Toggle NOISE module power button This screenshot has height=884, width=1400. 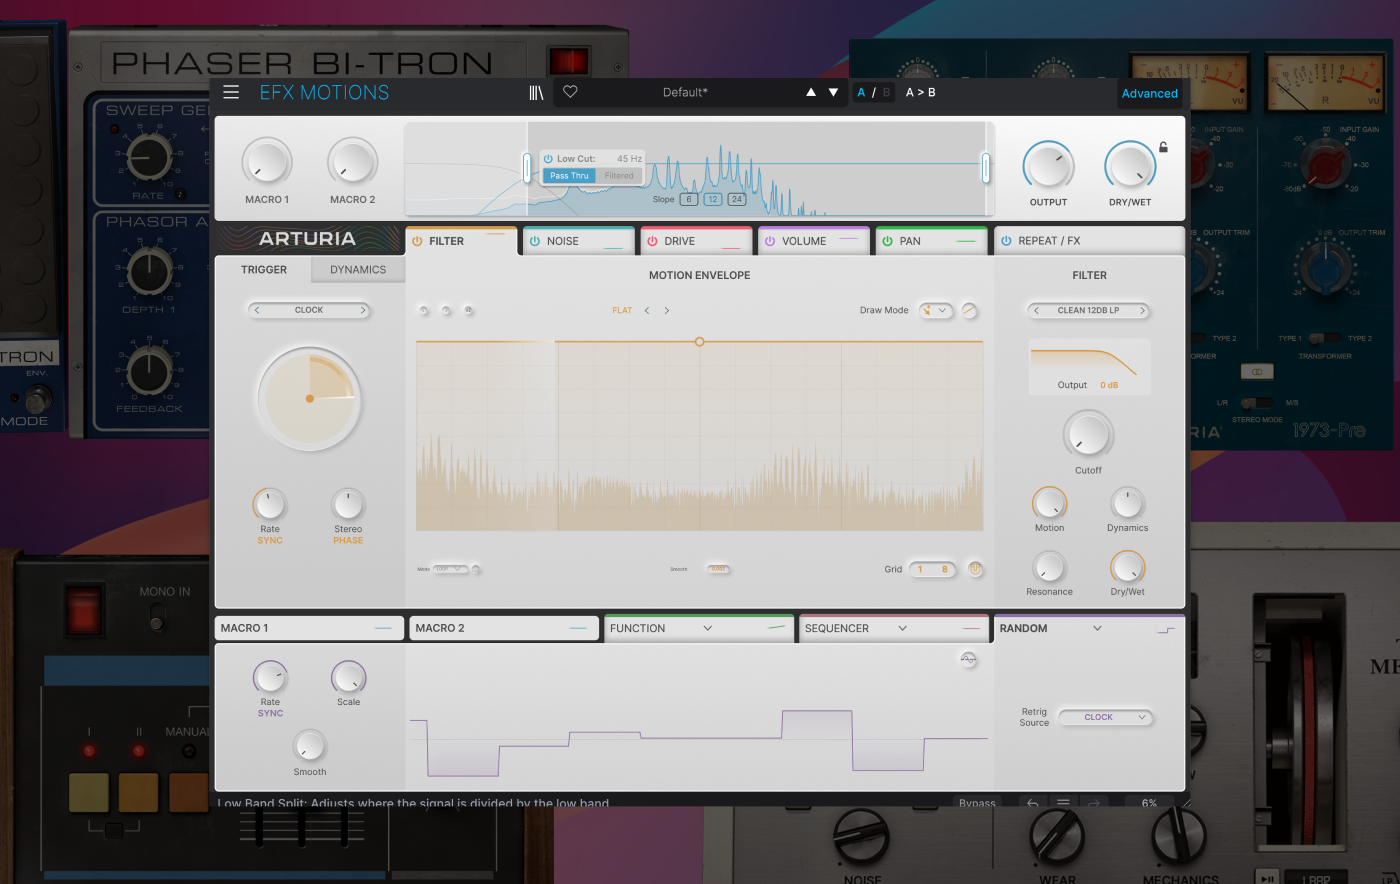(x=535, y=241)
